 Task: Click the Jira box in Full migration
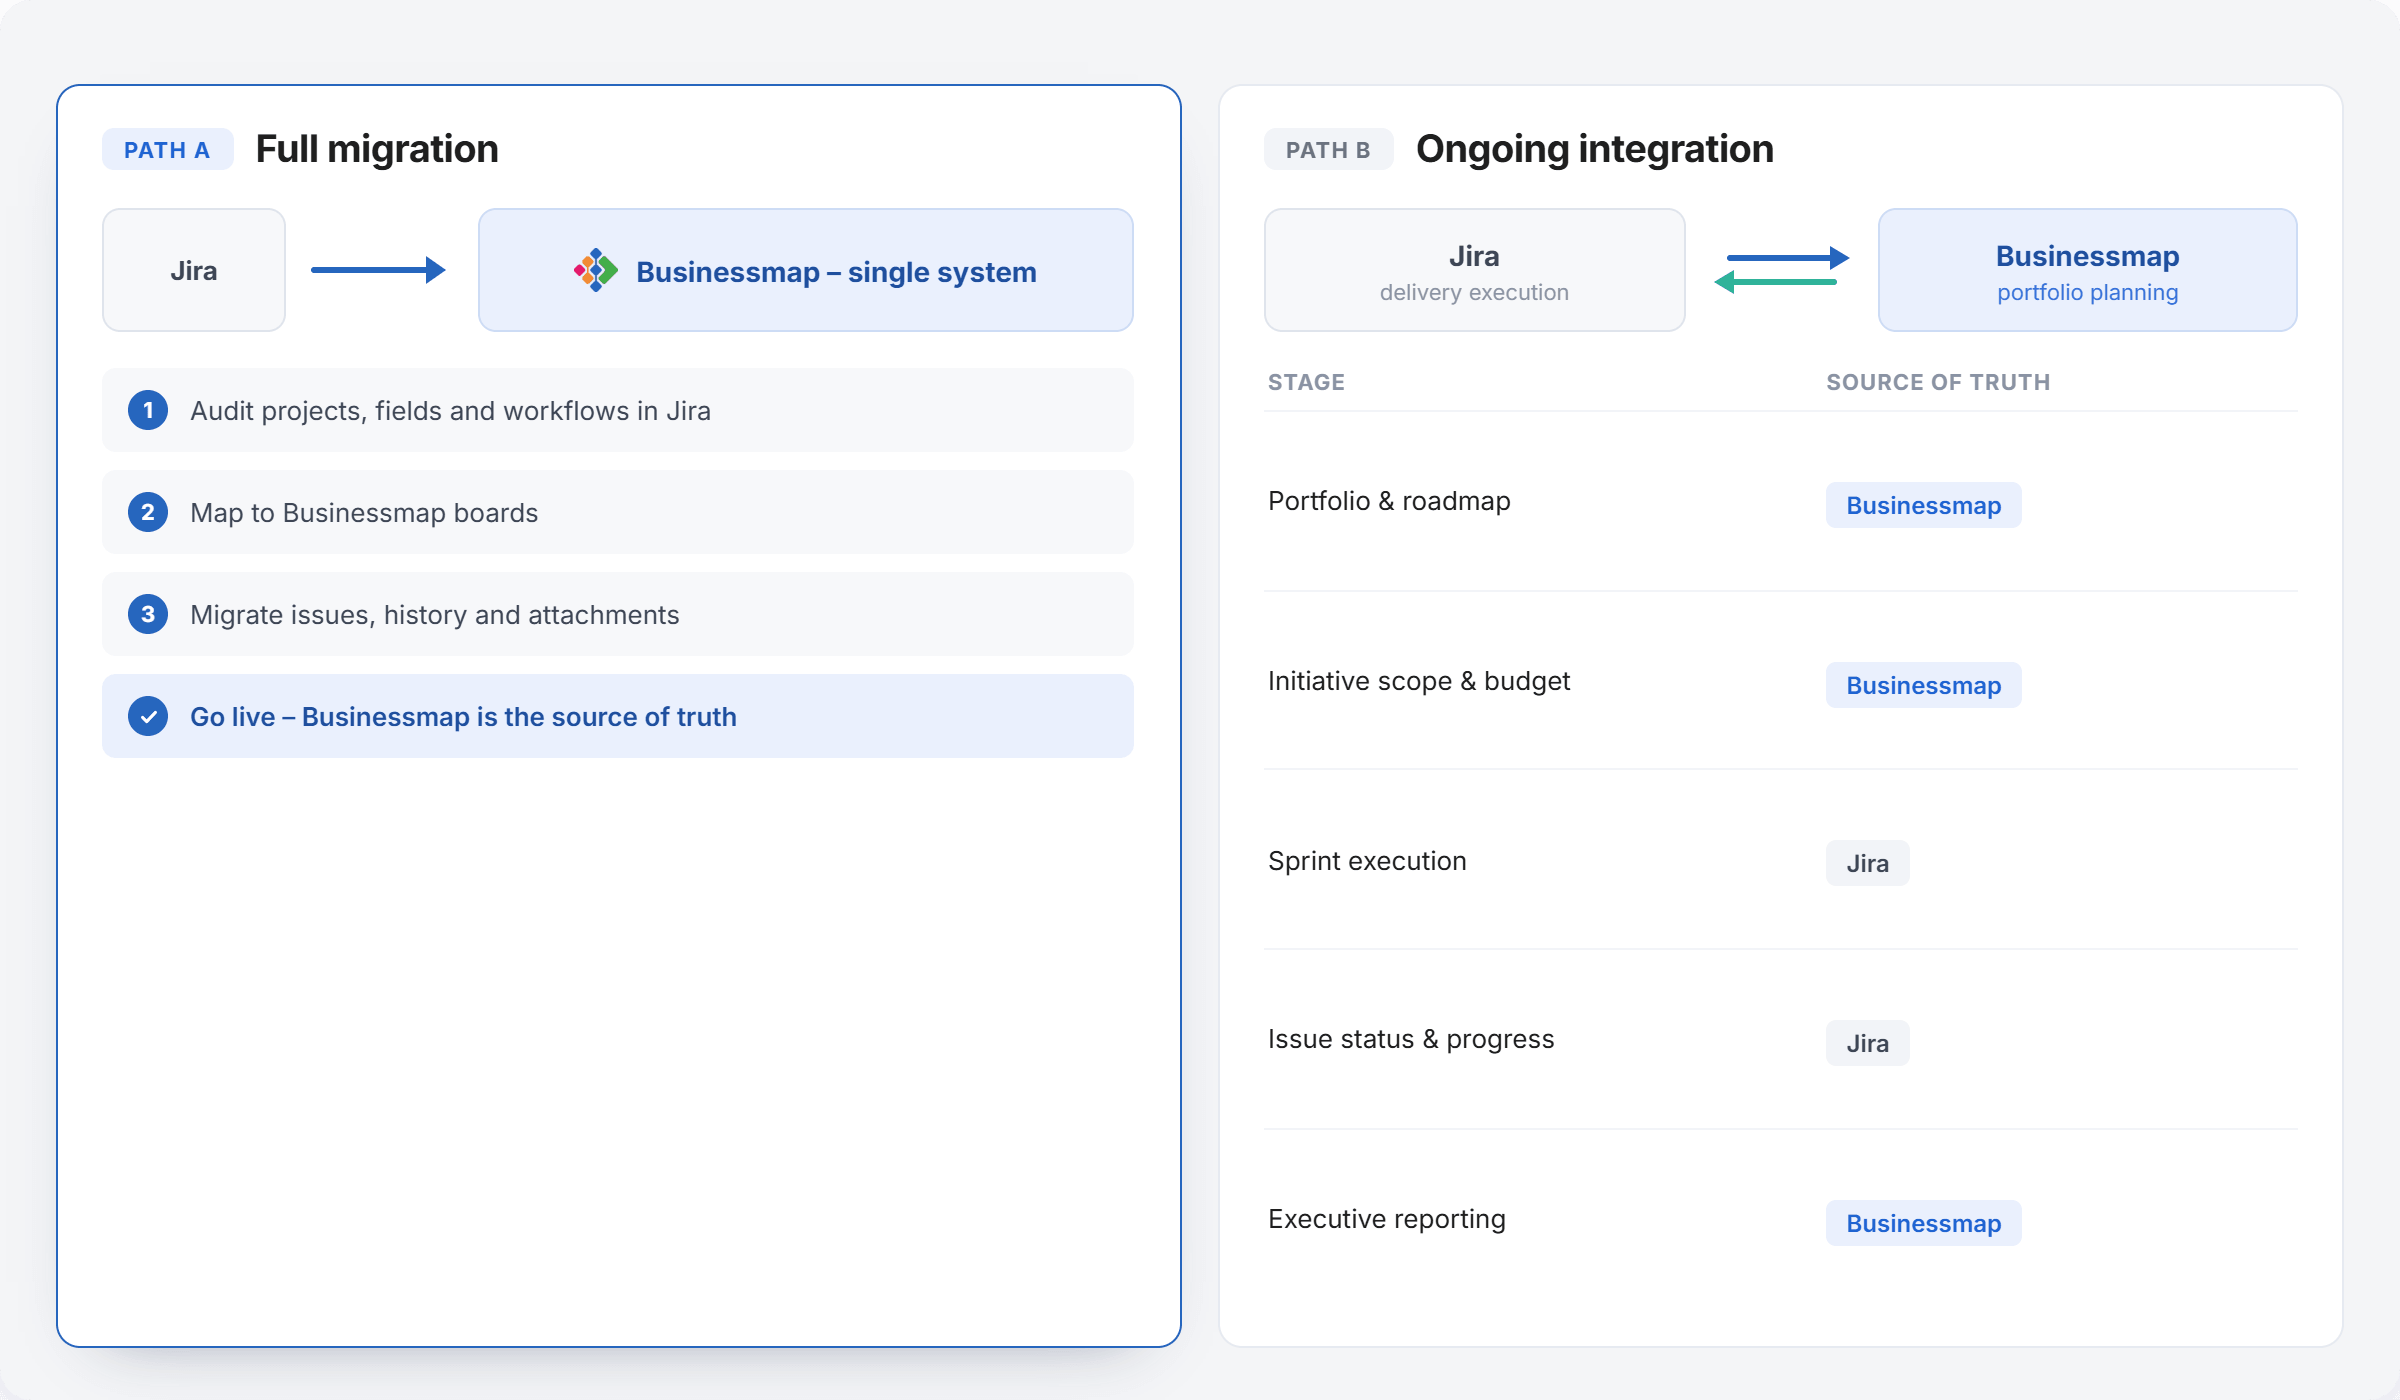tap(194, 270)
